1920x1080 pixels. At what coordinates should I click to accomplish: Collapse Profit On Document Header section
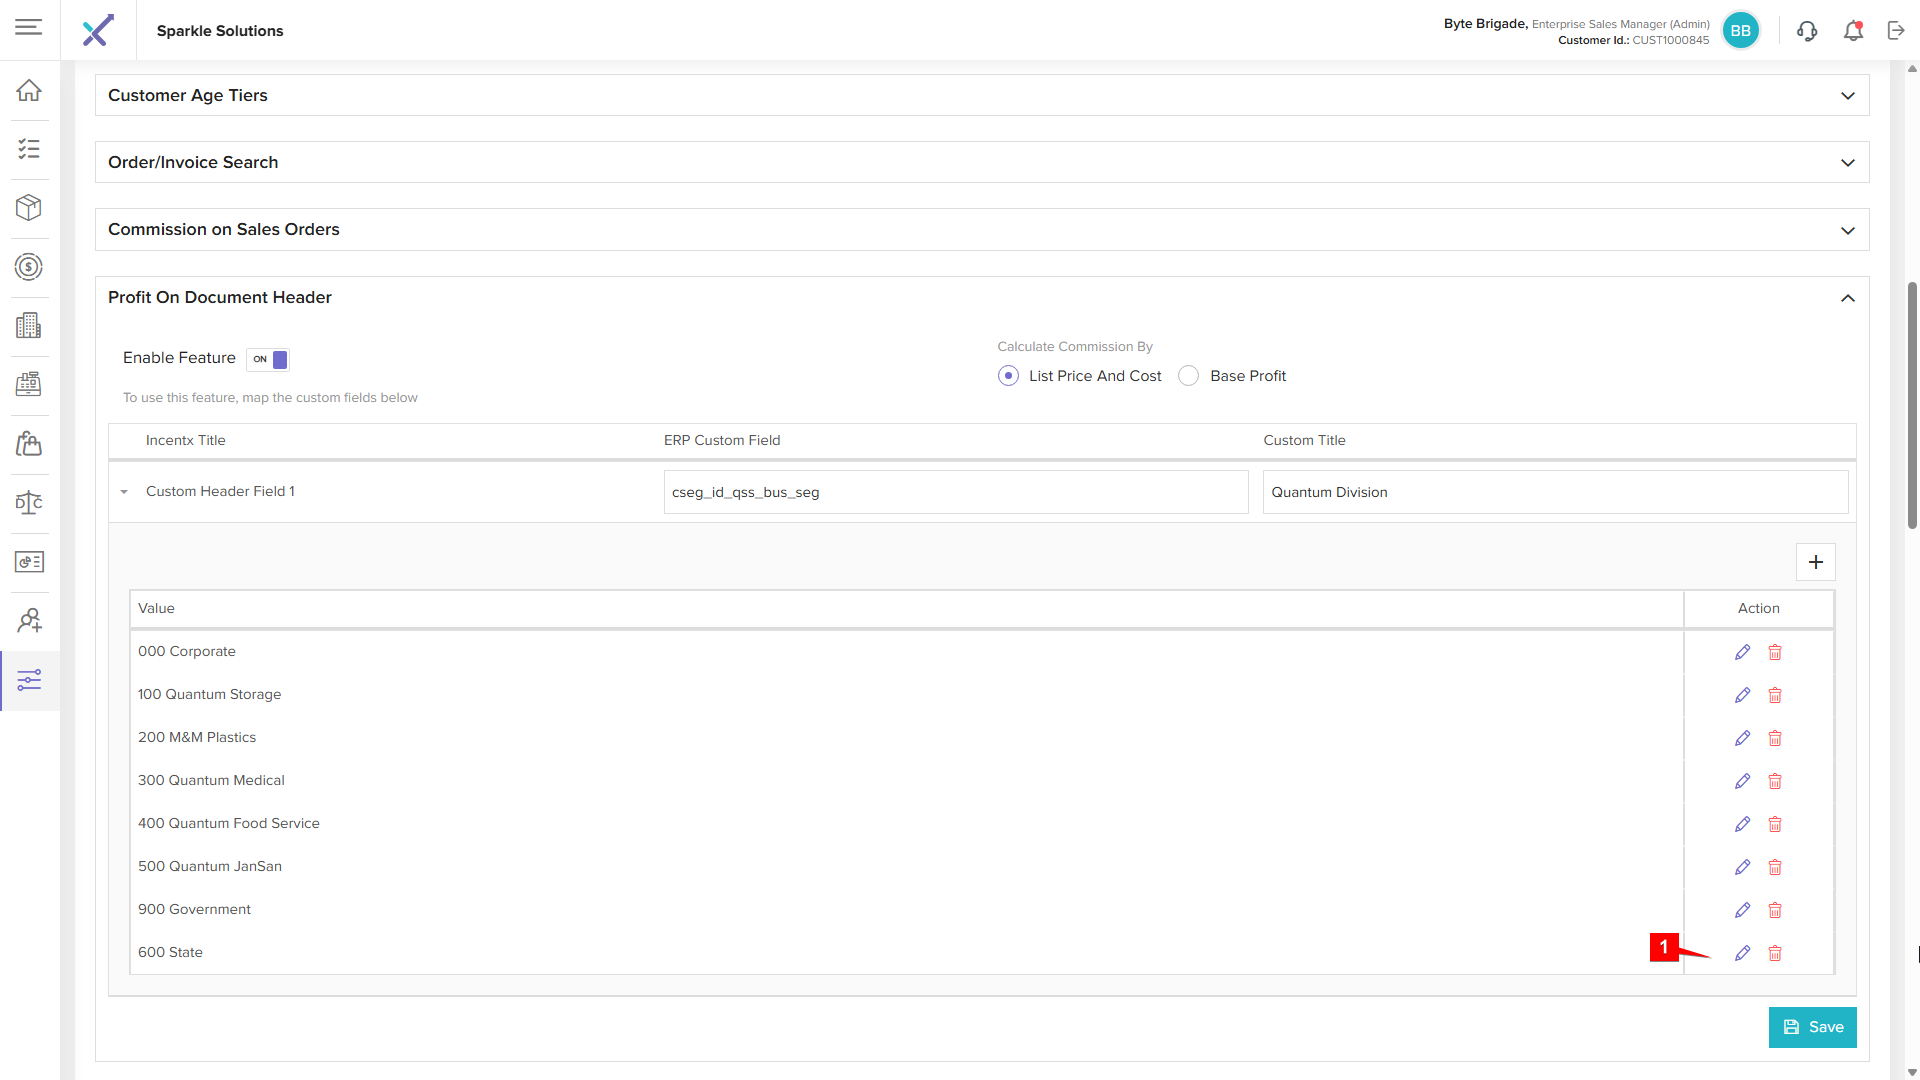click(x=1847, y=298)
